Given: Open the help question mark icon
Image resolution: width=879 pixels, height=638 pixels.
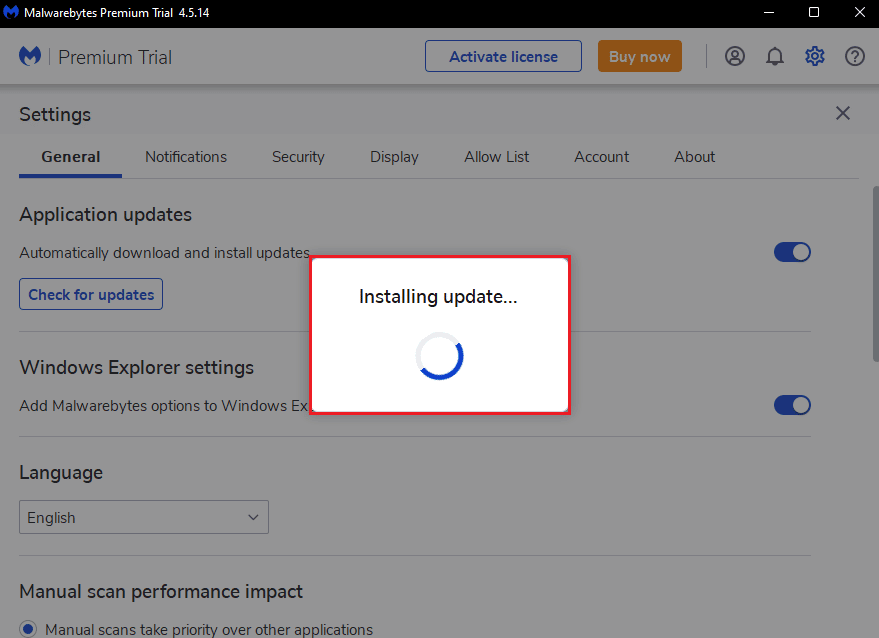Looking at the screenshot, I should click(x=854, y=56).
